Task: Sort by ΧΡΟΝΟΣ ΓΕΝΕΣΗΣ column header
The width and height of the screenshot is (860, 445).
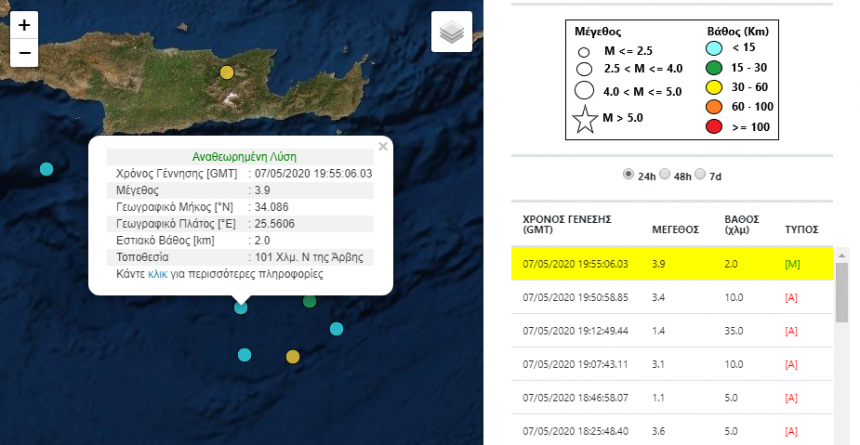Action: tap(566, 223)
